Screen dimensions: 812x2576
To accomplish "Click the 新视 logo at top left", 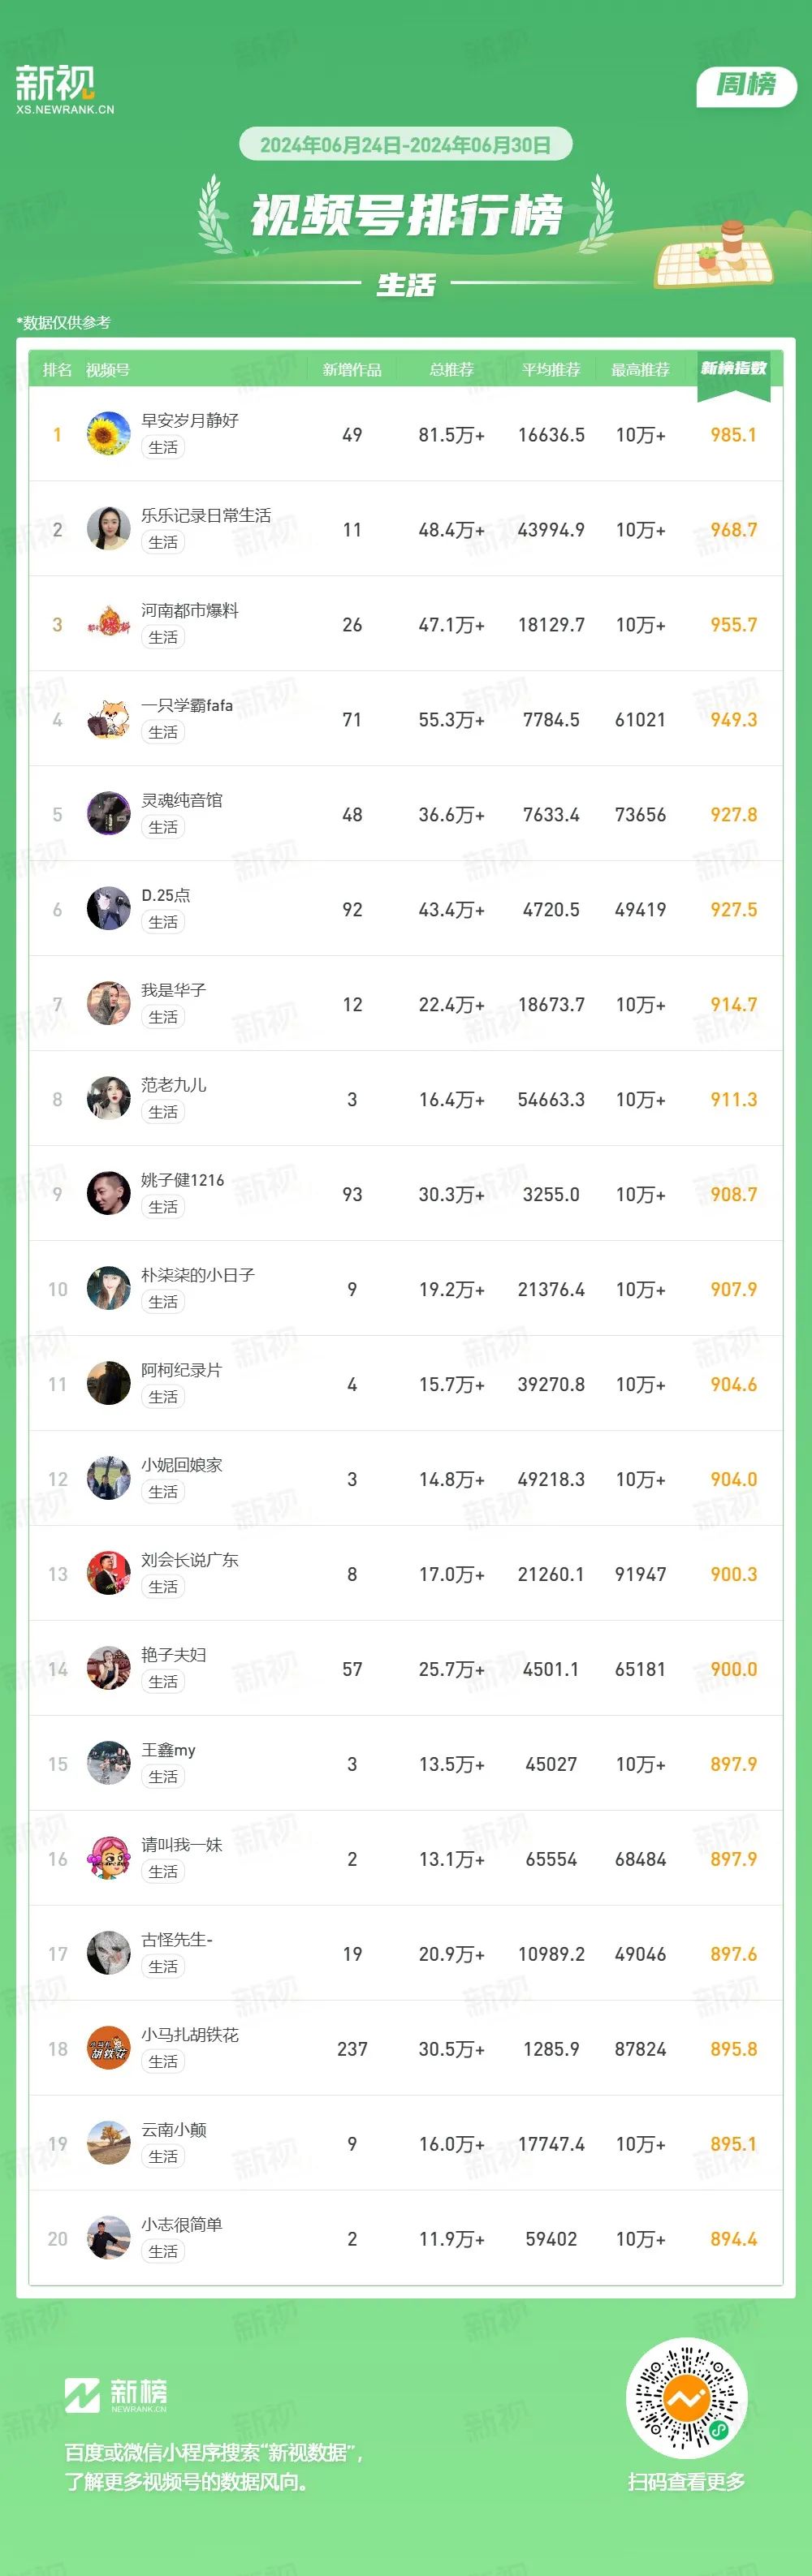I will [x=64, y=89].
